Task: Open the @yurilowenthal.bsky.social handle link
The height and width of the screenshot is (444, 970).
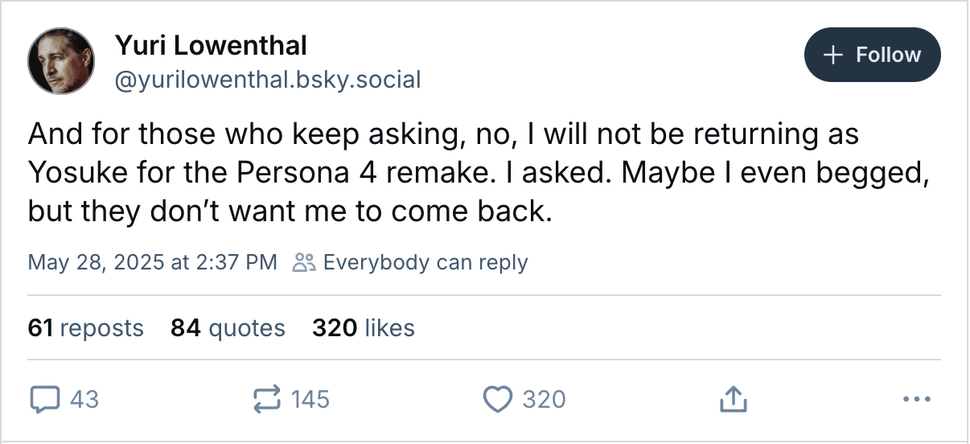Action: (268, 79)
